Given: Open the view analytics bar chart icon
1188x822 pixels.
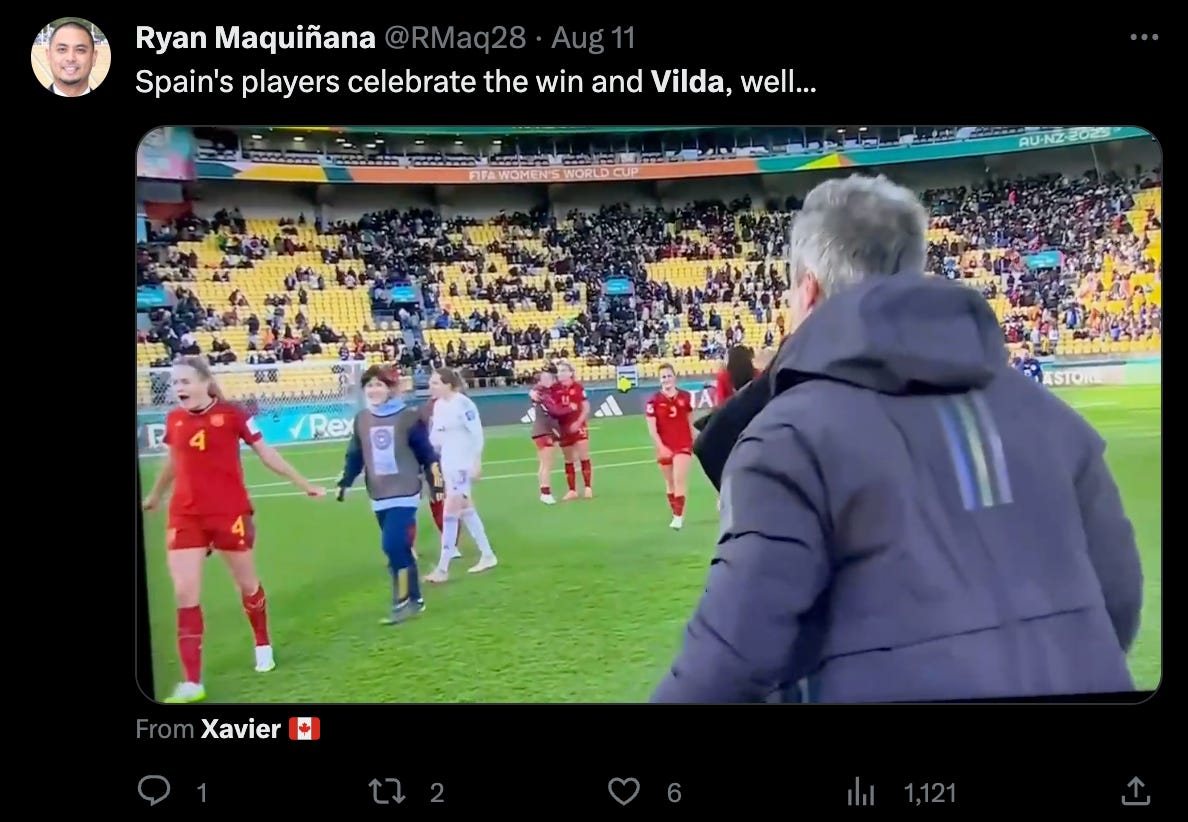Looking at the screenshot, I should [x=861, y=792].
